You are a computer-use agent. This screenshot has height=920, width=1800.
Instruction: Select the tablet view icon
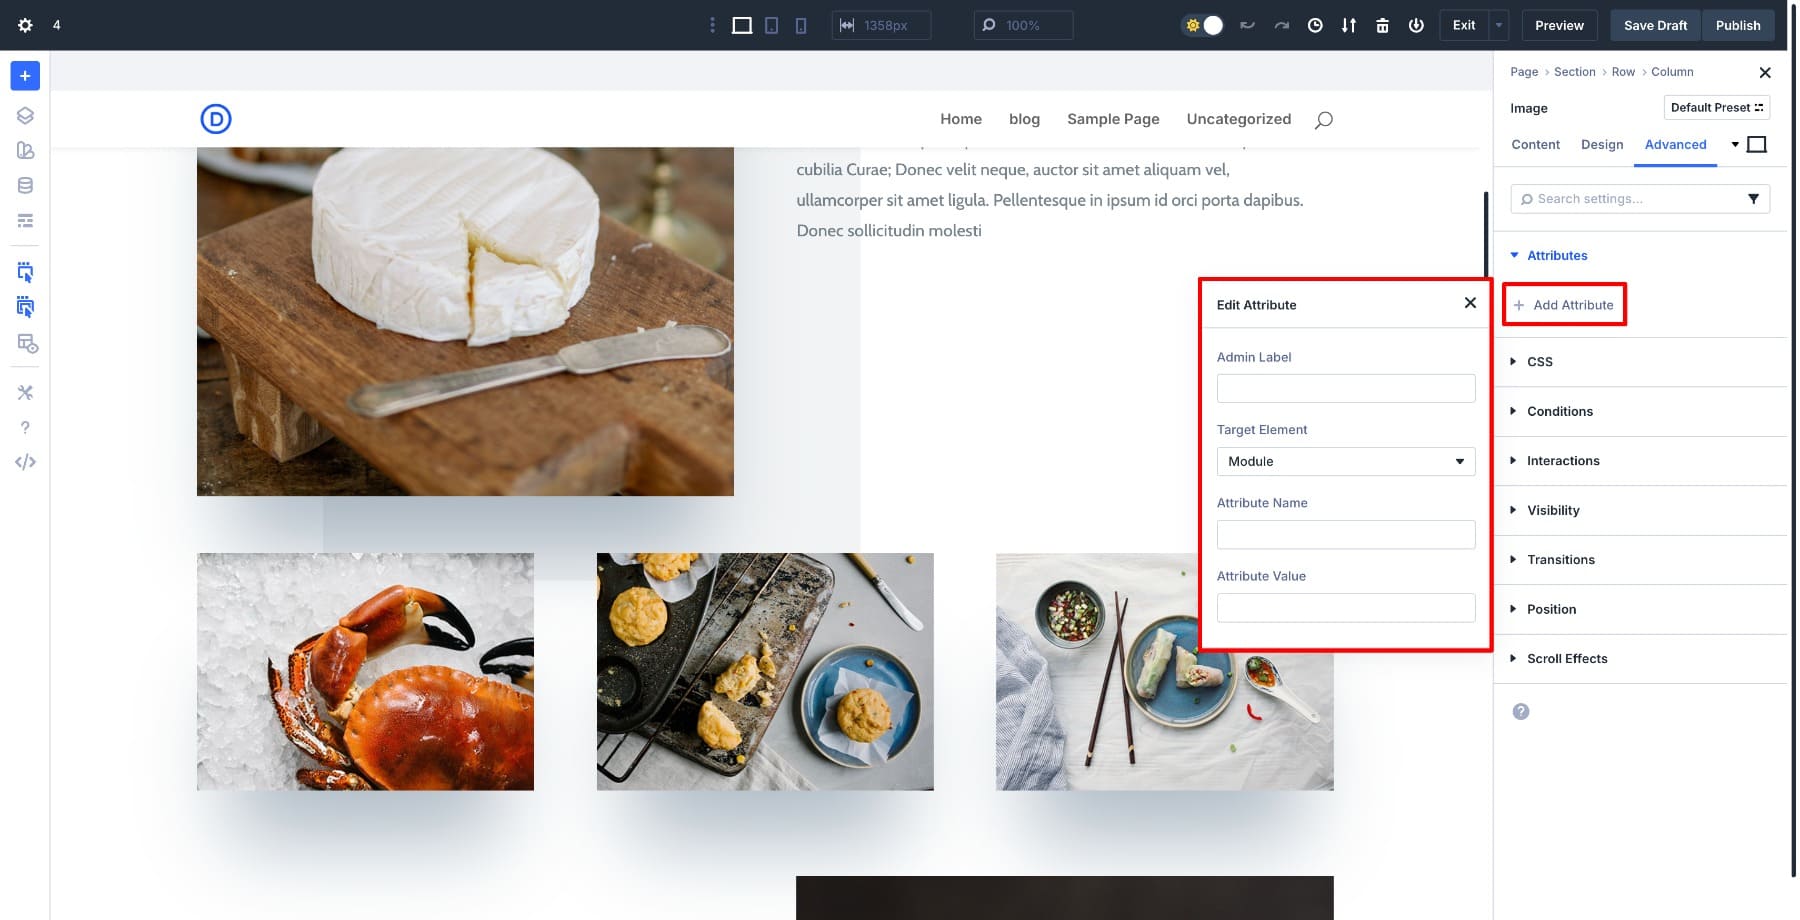(771, 25)
